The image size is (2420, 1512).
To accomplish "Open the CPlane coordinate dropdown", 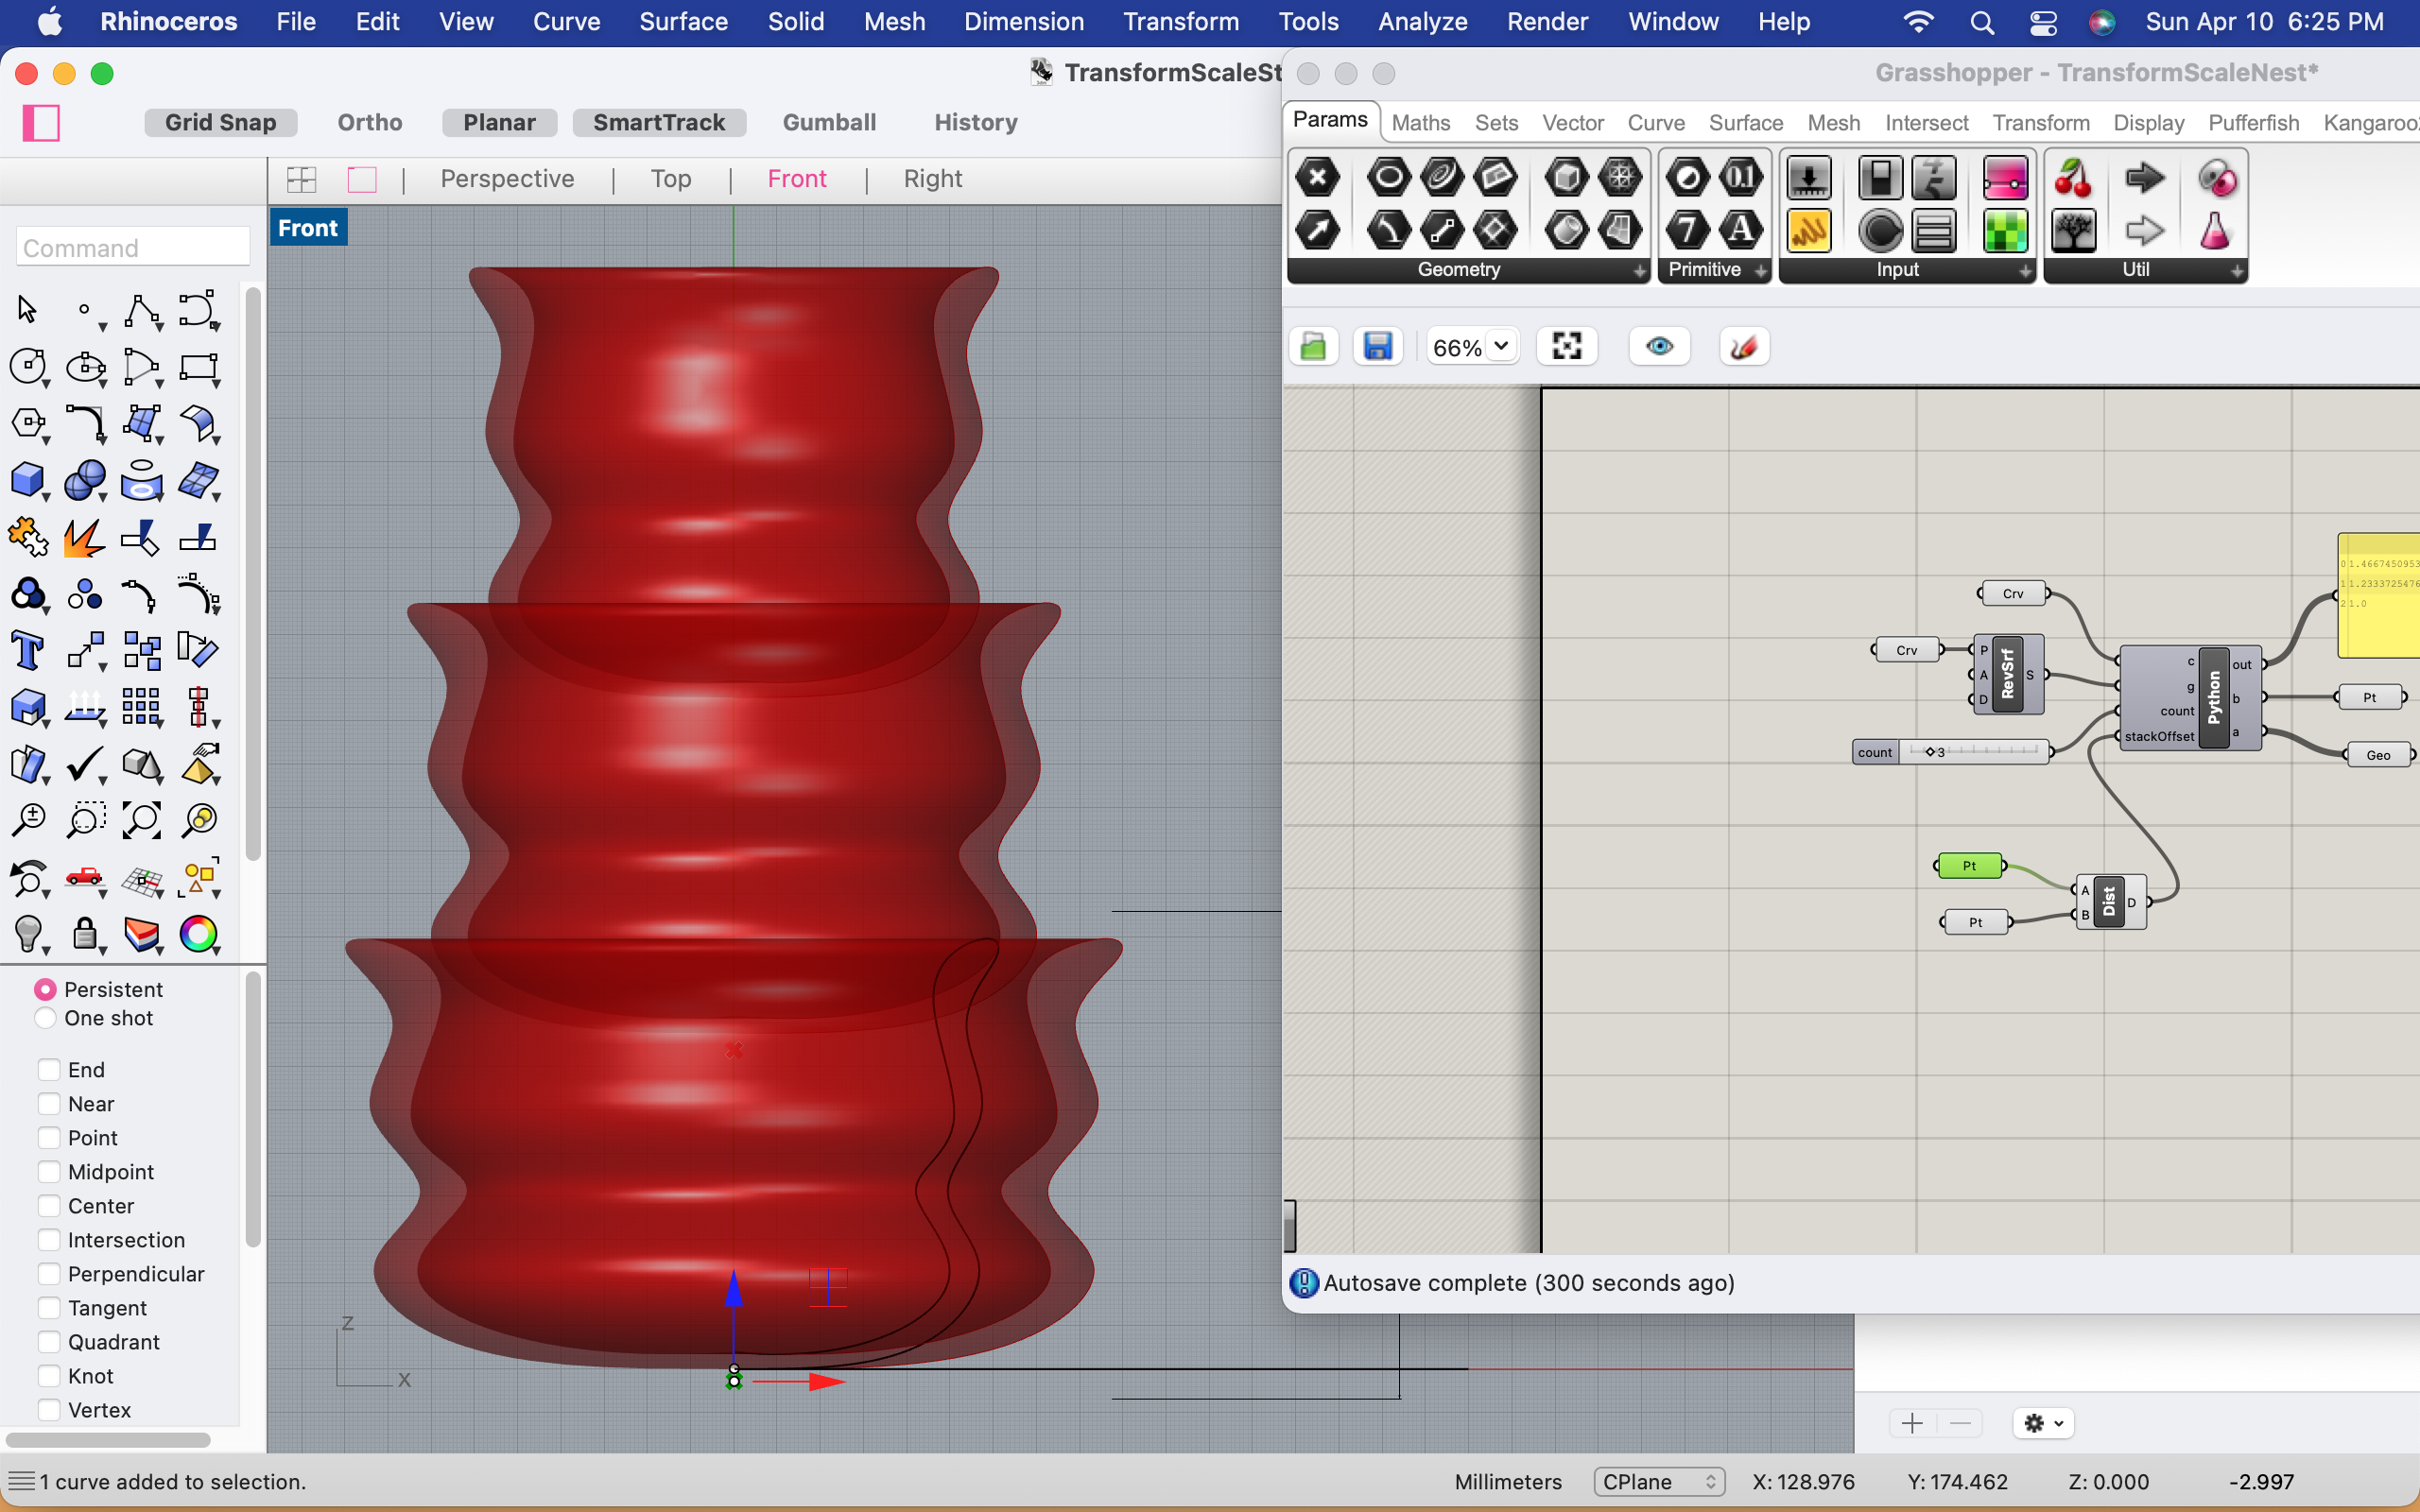I will coord(1658,1482).
